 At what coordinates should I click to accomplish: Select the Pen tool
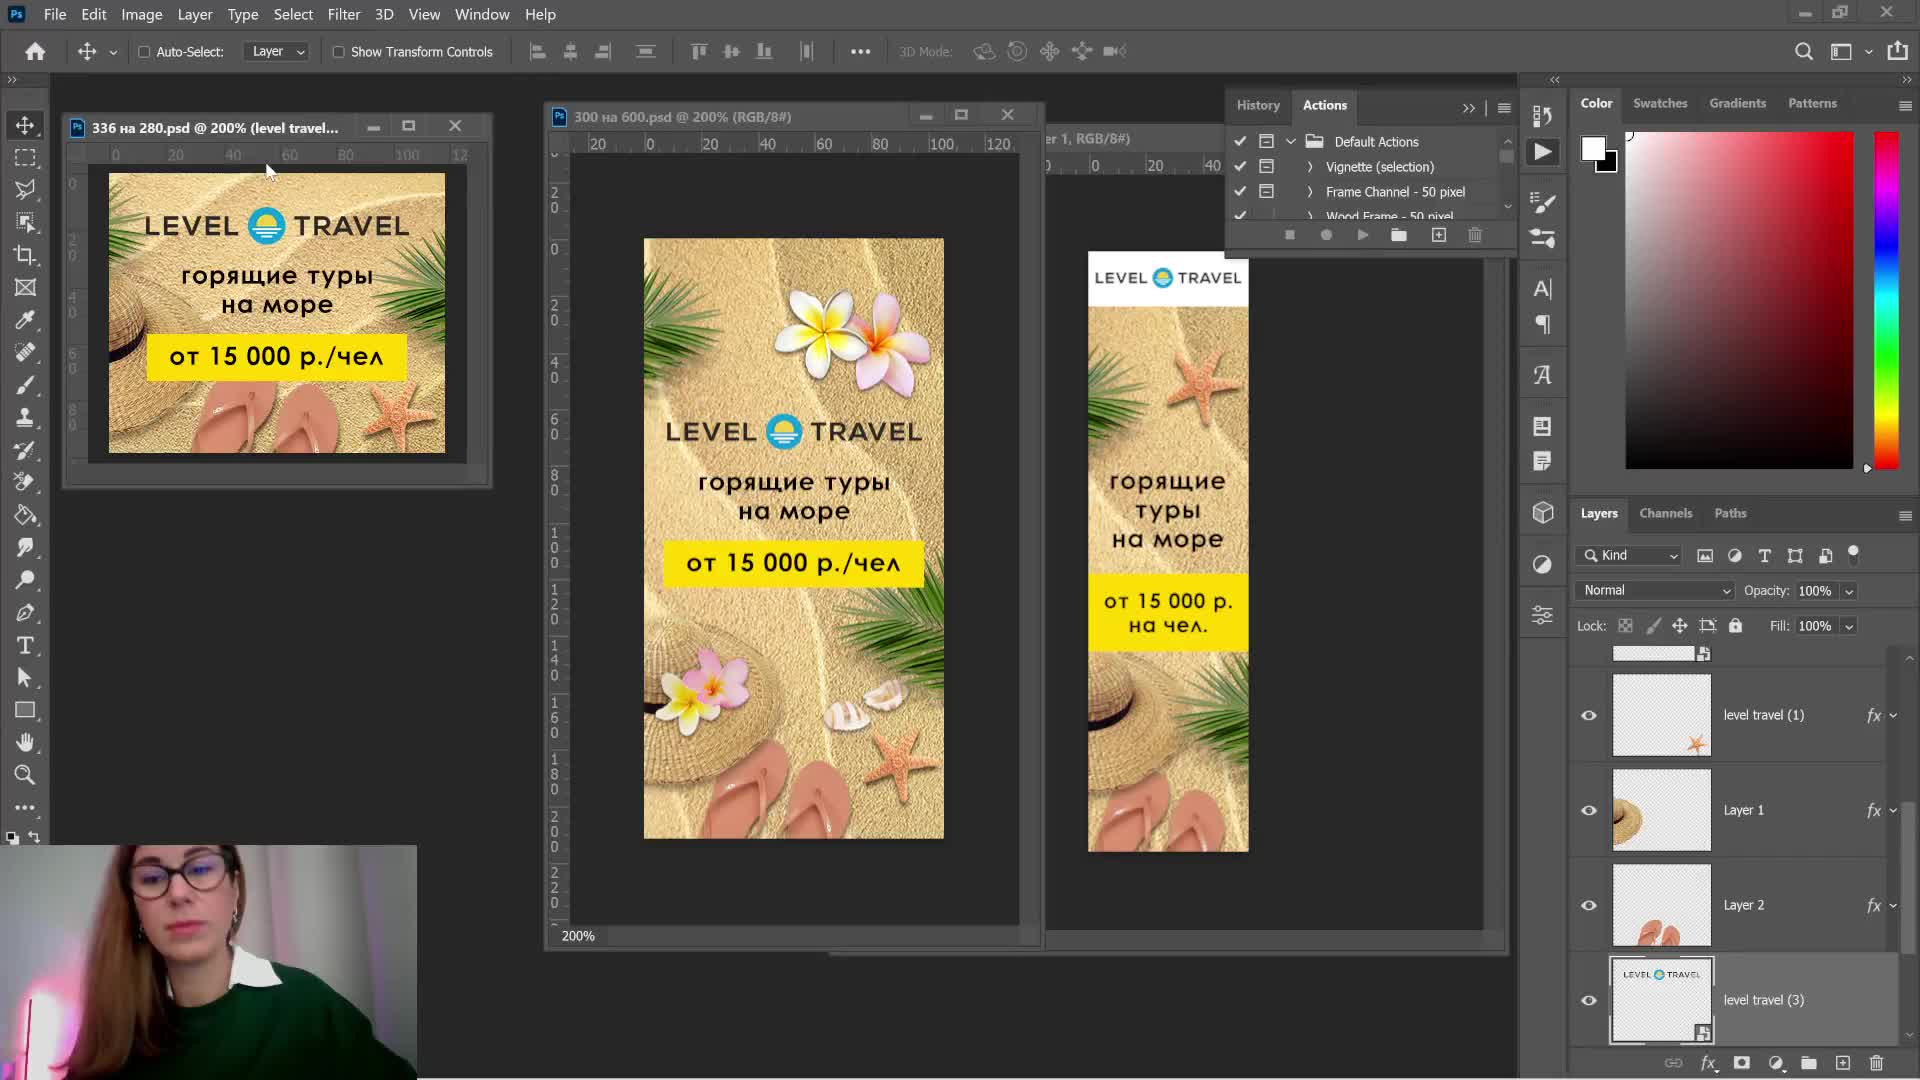coord(25,612)
